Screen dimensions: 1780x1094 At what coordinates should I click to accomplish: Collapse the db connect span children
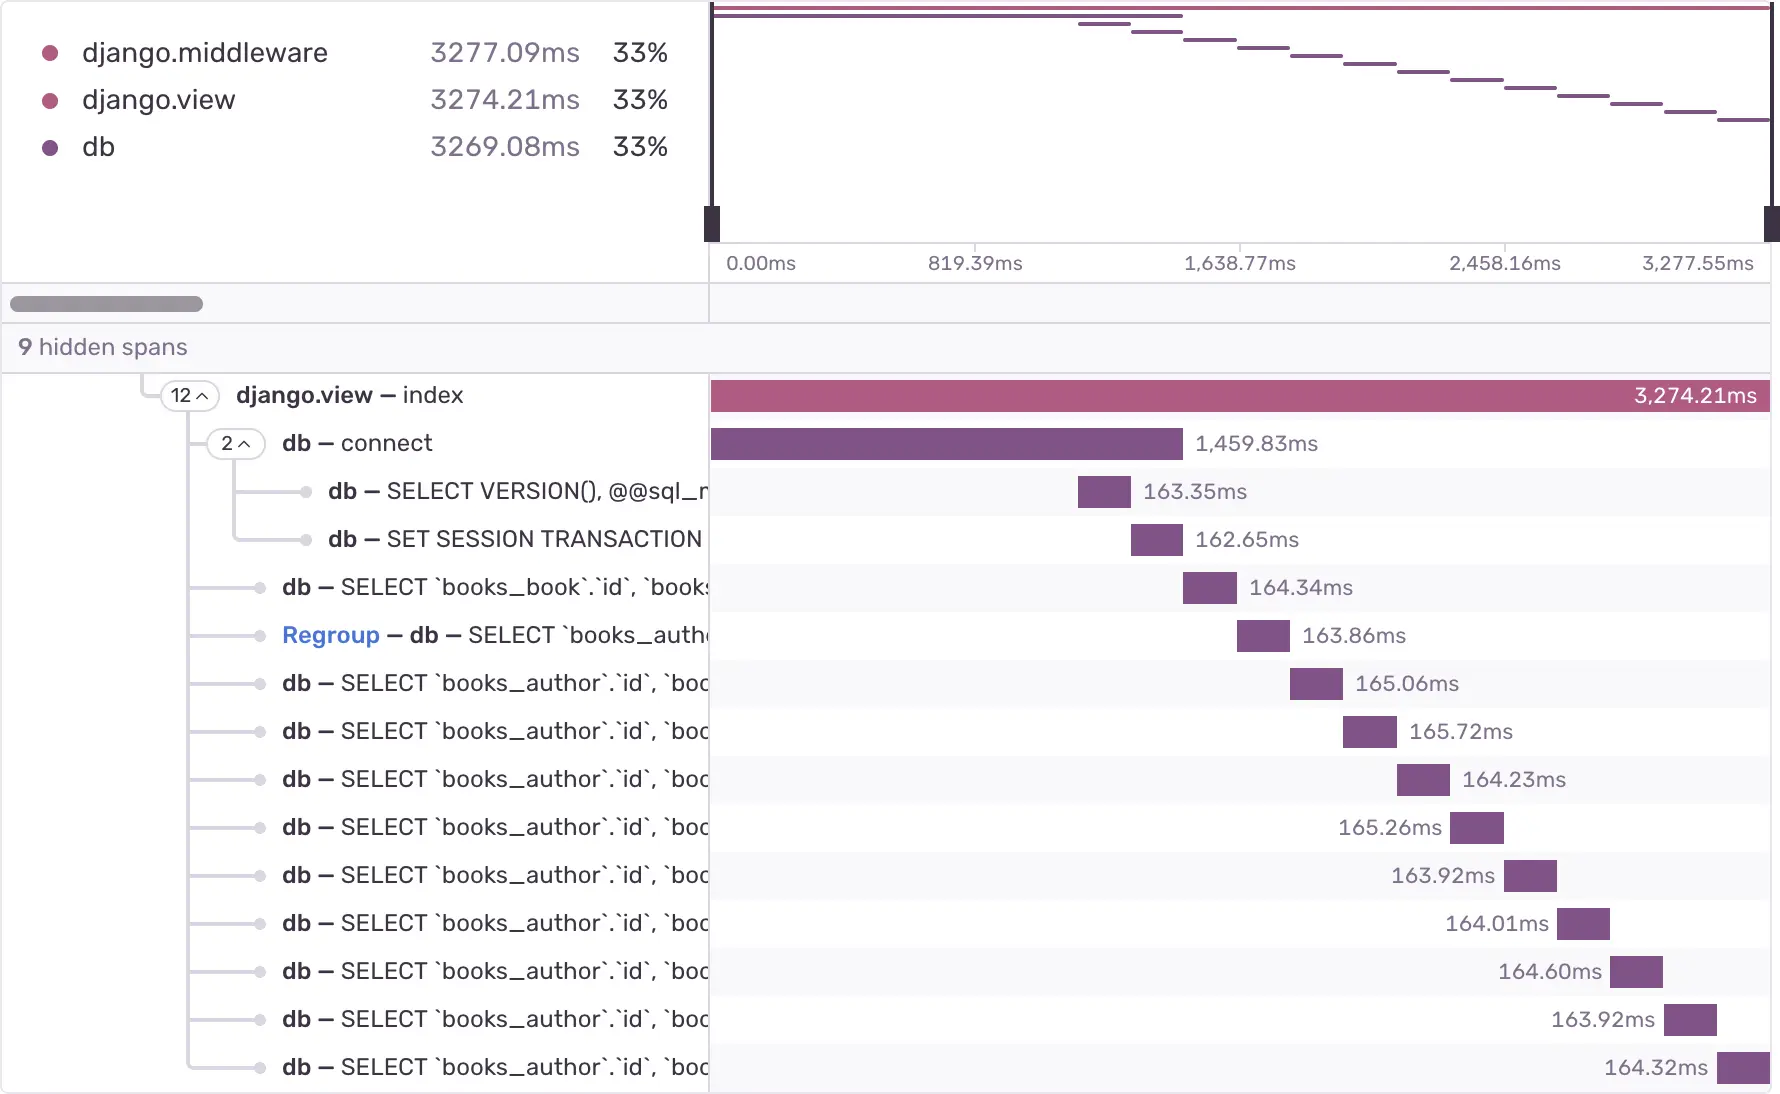(x=236, y=444)
